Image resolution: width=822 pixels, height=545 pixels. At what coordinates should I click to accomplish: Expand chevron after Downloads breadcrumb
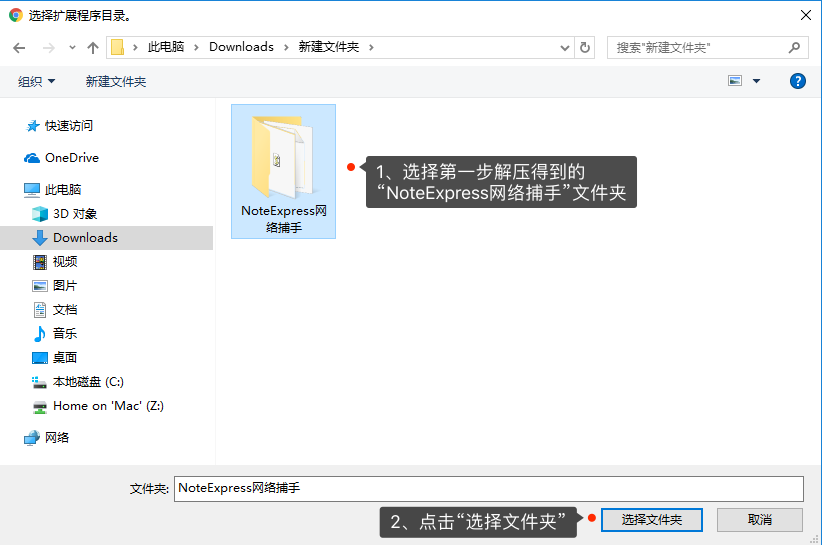(286, 47)
